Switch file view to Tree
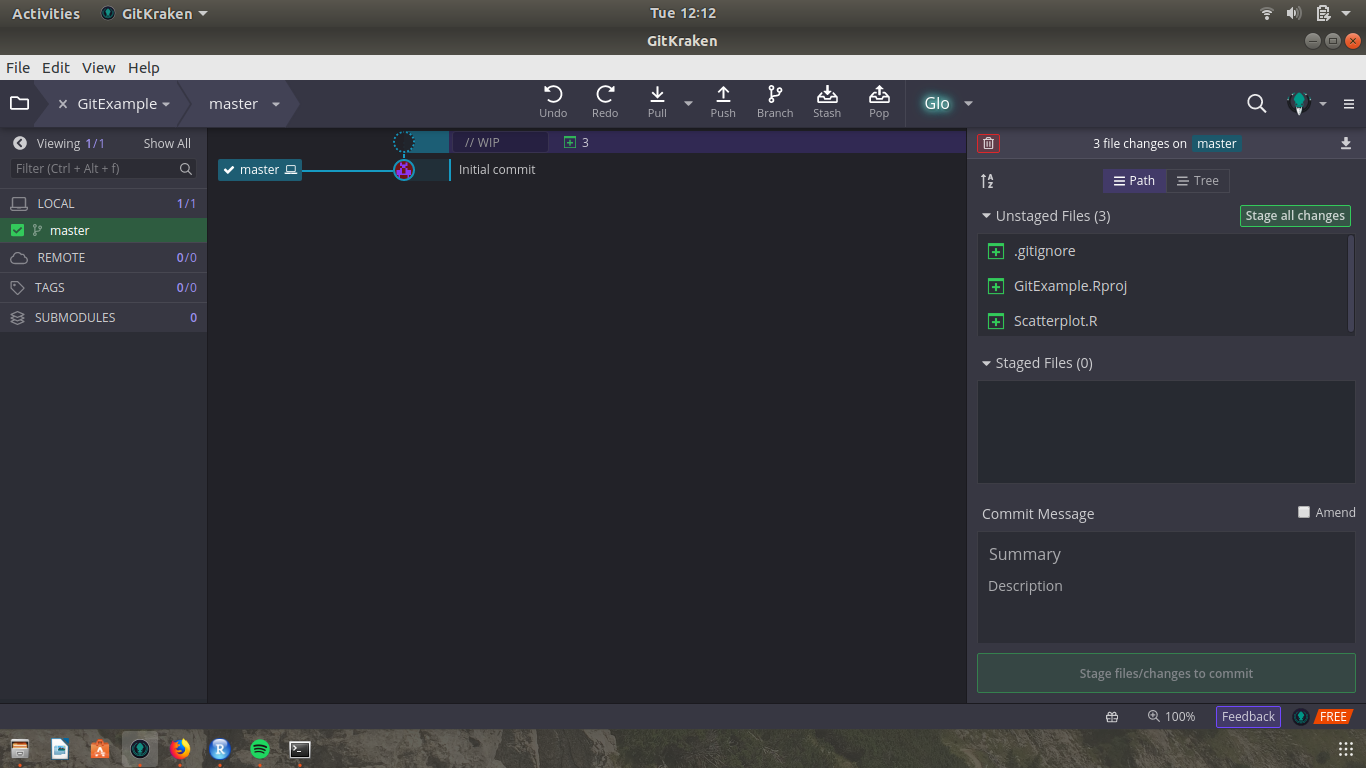Screen dimensions: 1366x768 1197,181
